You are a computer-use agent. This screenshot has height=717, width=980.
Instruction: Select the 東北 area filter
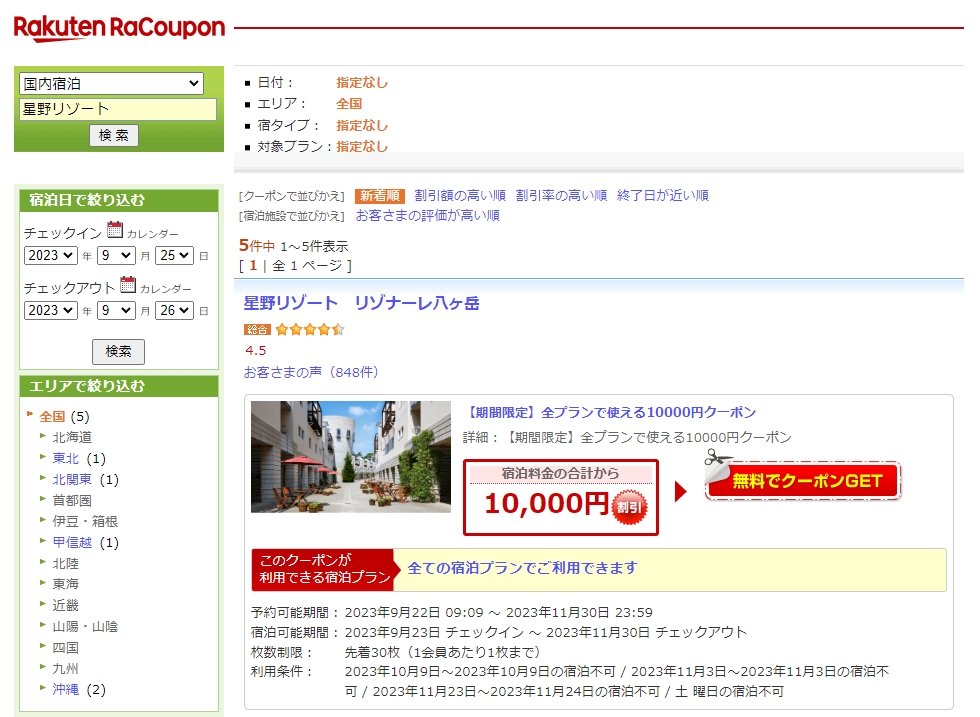66,458
